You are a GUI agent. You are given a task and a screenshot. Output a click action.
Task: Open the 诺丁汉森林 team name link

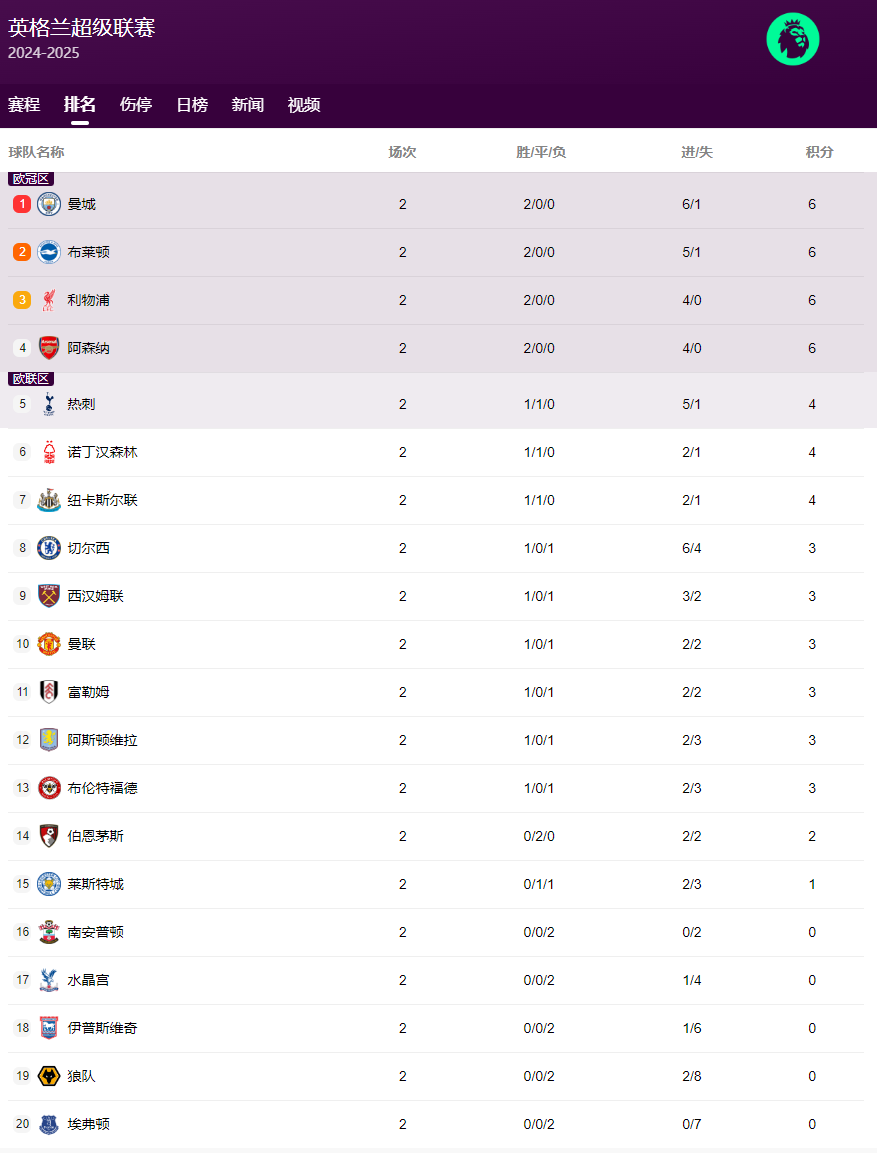pos(103,452)
